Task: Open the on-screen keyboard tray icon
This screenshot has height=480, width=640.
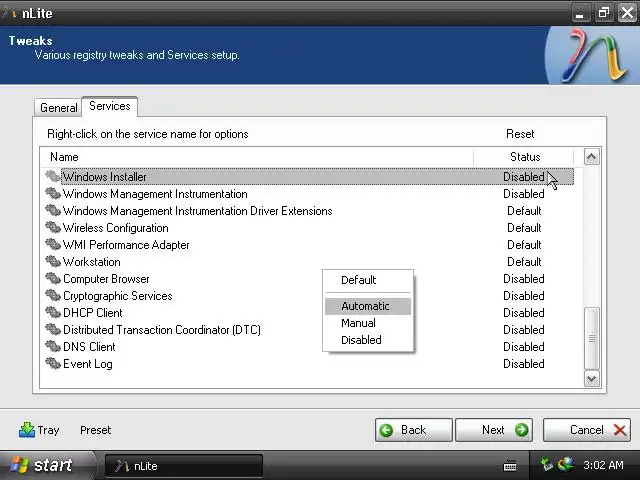Action: click(510, 465)
